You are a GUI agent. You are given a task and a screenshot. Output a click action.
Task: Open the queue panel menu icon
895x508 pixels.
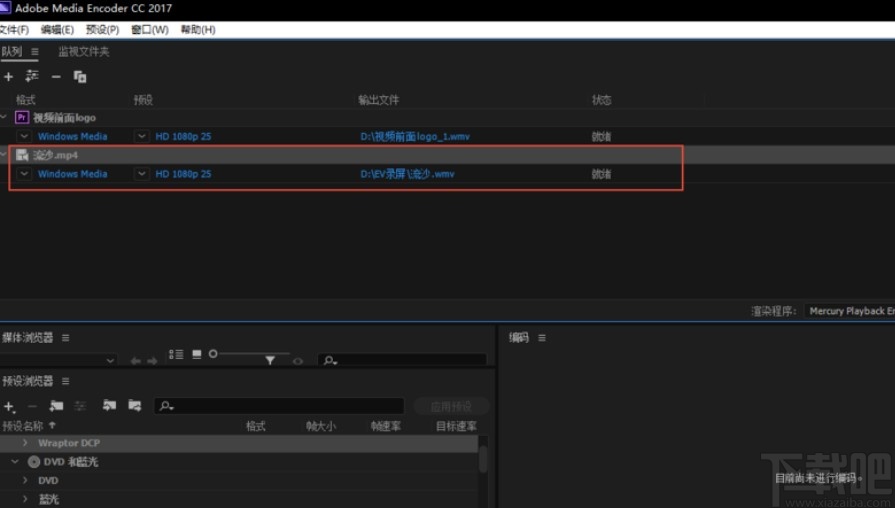(x=35, y=51)
